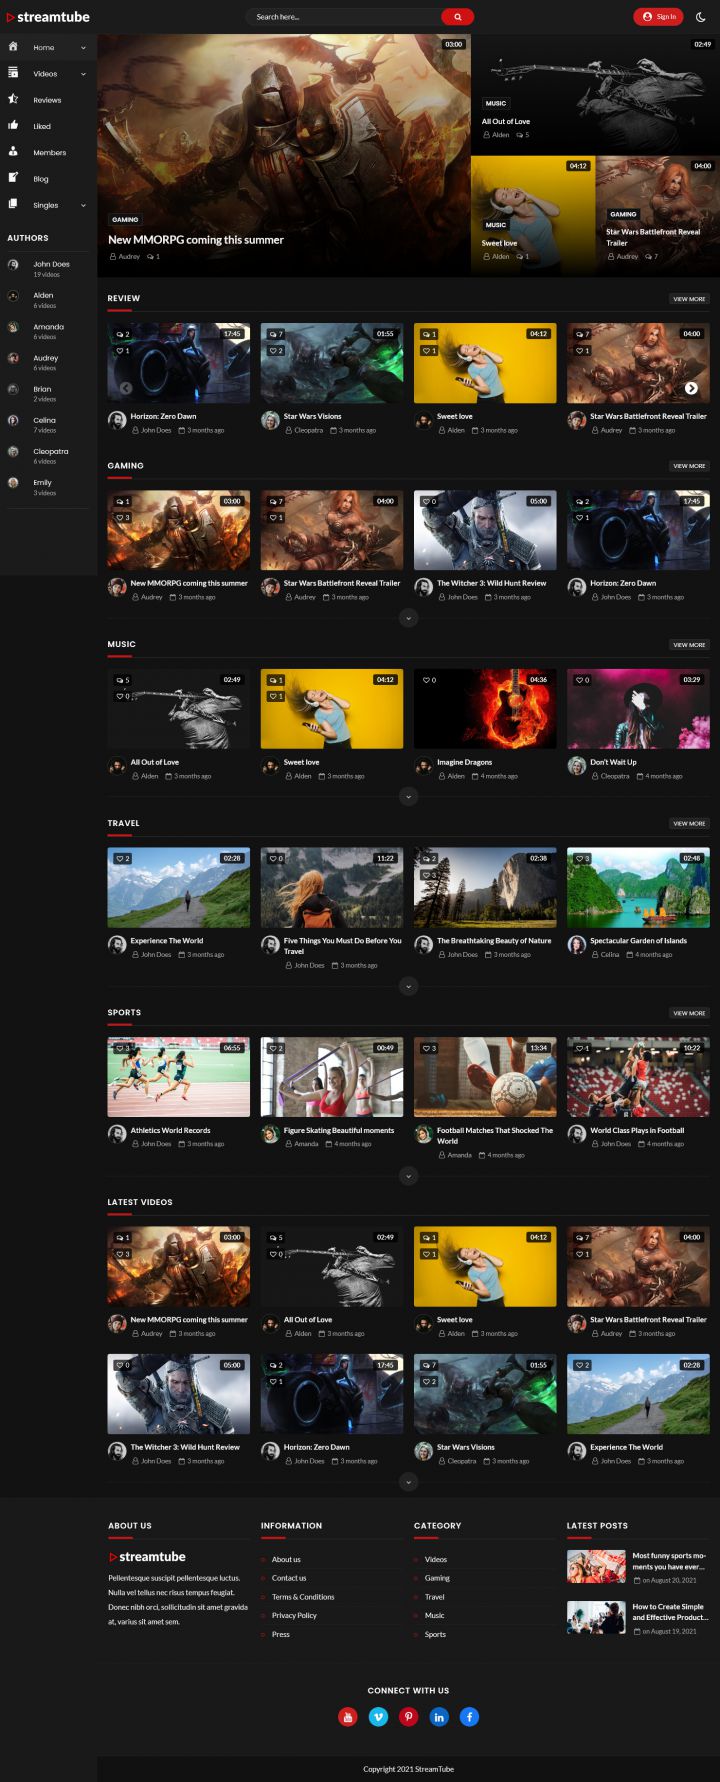The height and width of the screenshot is (1782, 720).
Task: Click Emily's sidebar avatar
Action: tap(13, 483)
